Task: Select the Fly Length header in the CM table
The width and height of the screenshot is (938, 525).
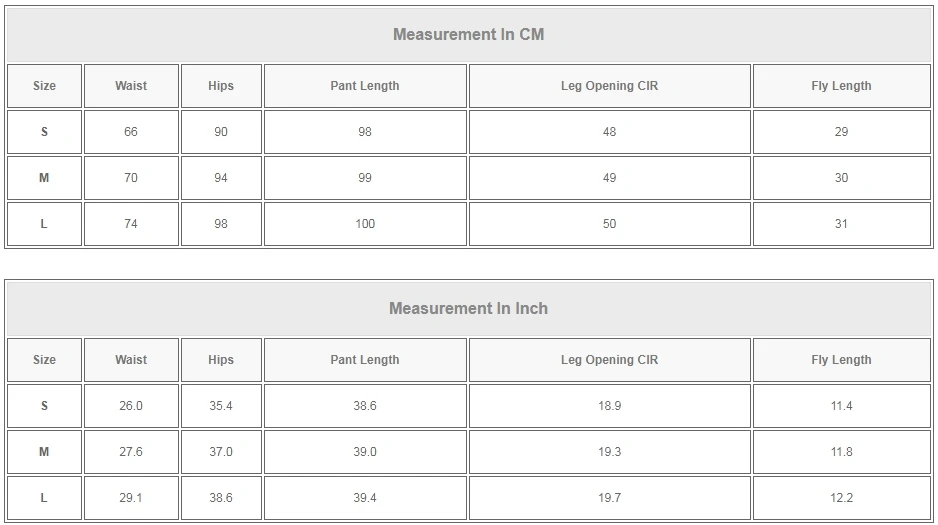Action: (841, 86)
